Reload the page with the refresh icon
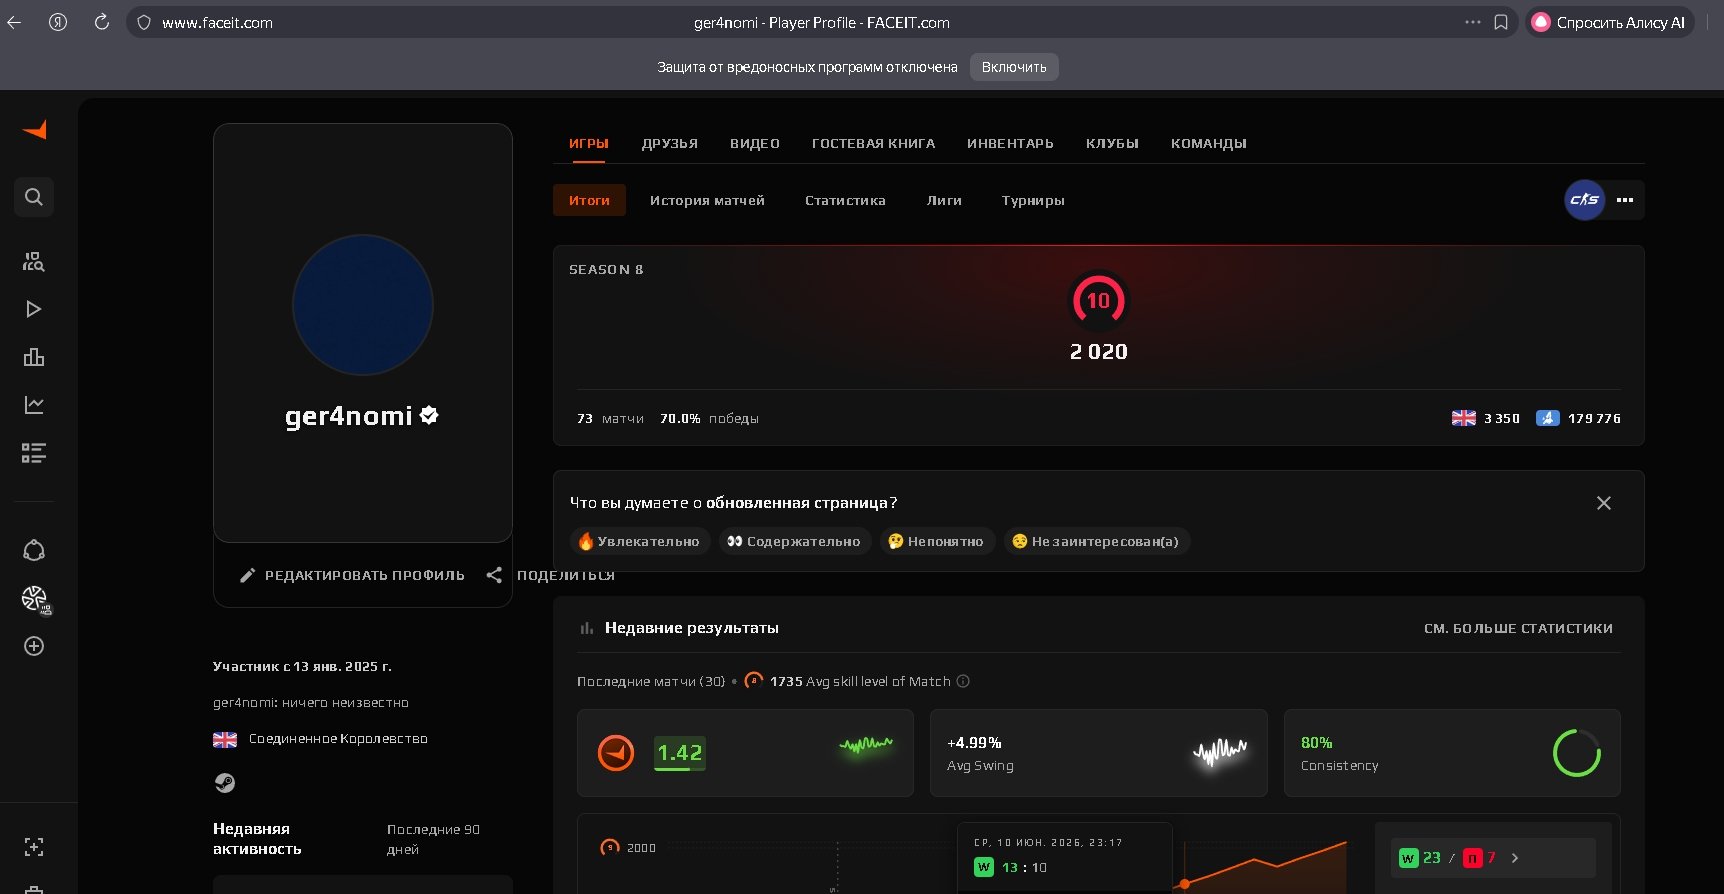This screenshot has width=1724, height=894. (x=102, y=22)
